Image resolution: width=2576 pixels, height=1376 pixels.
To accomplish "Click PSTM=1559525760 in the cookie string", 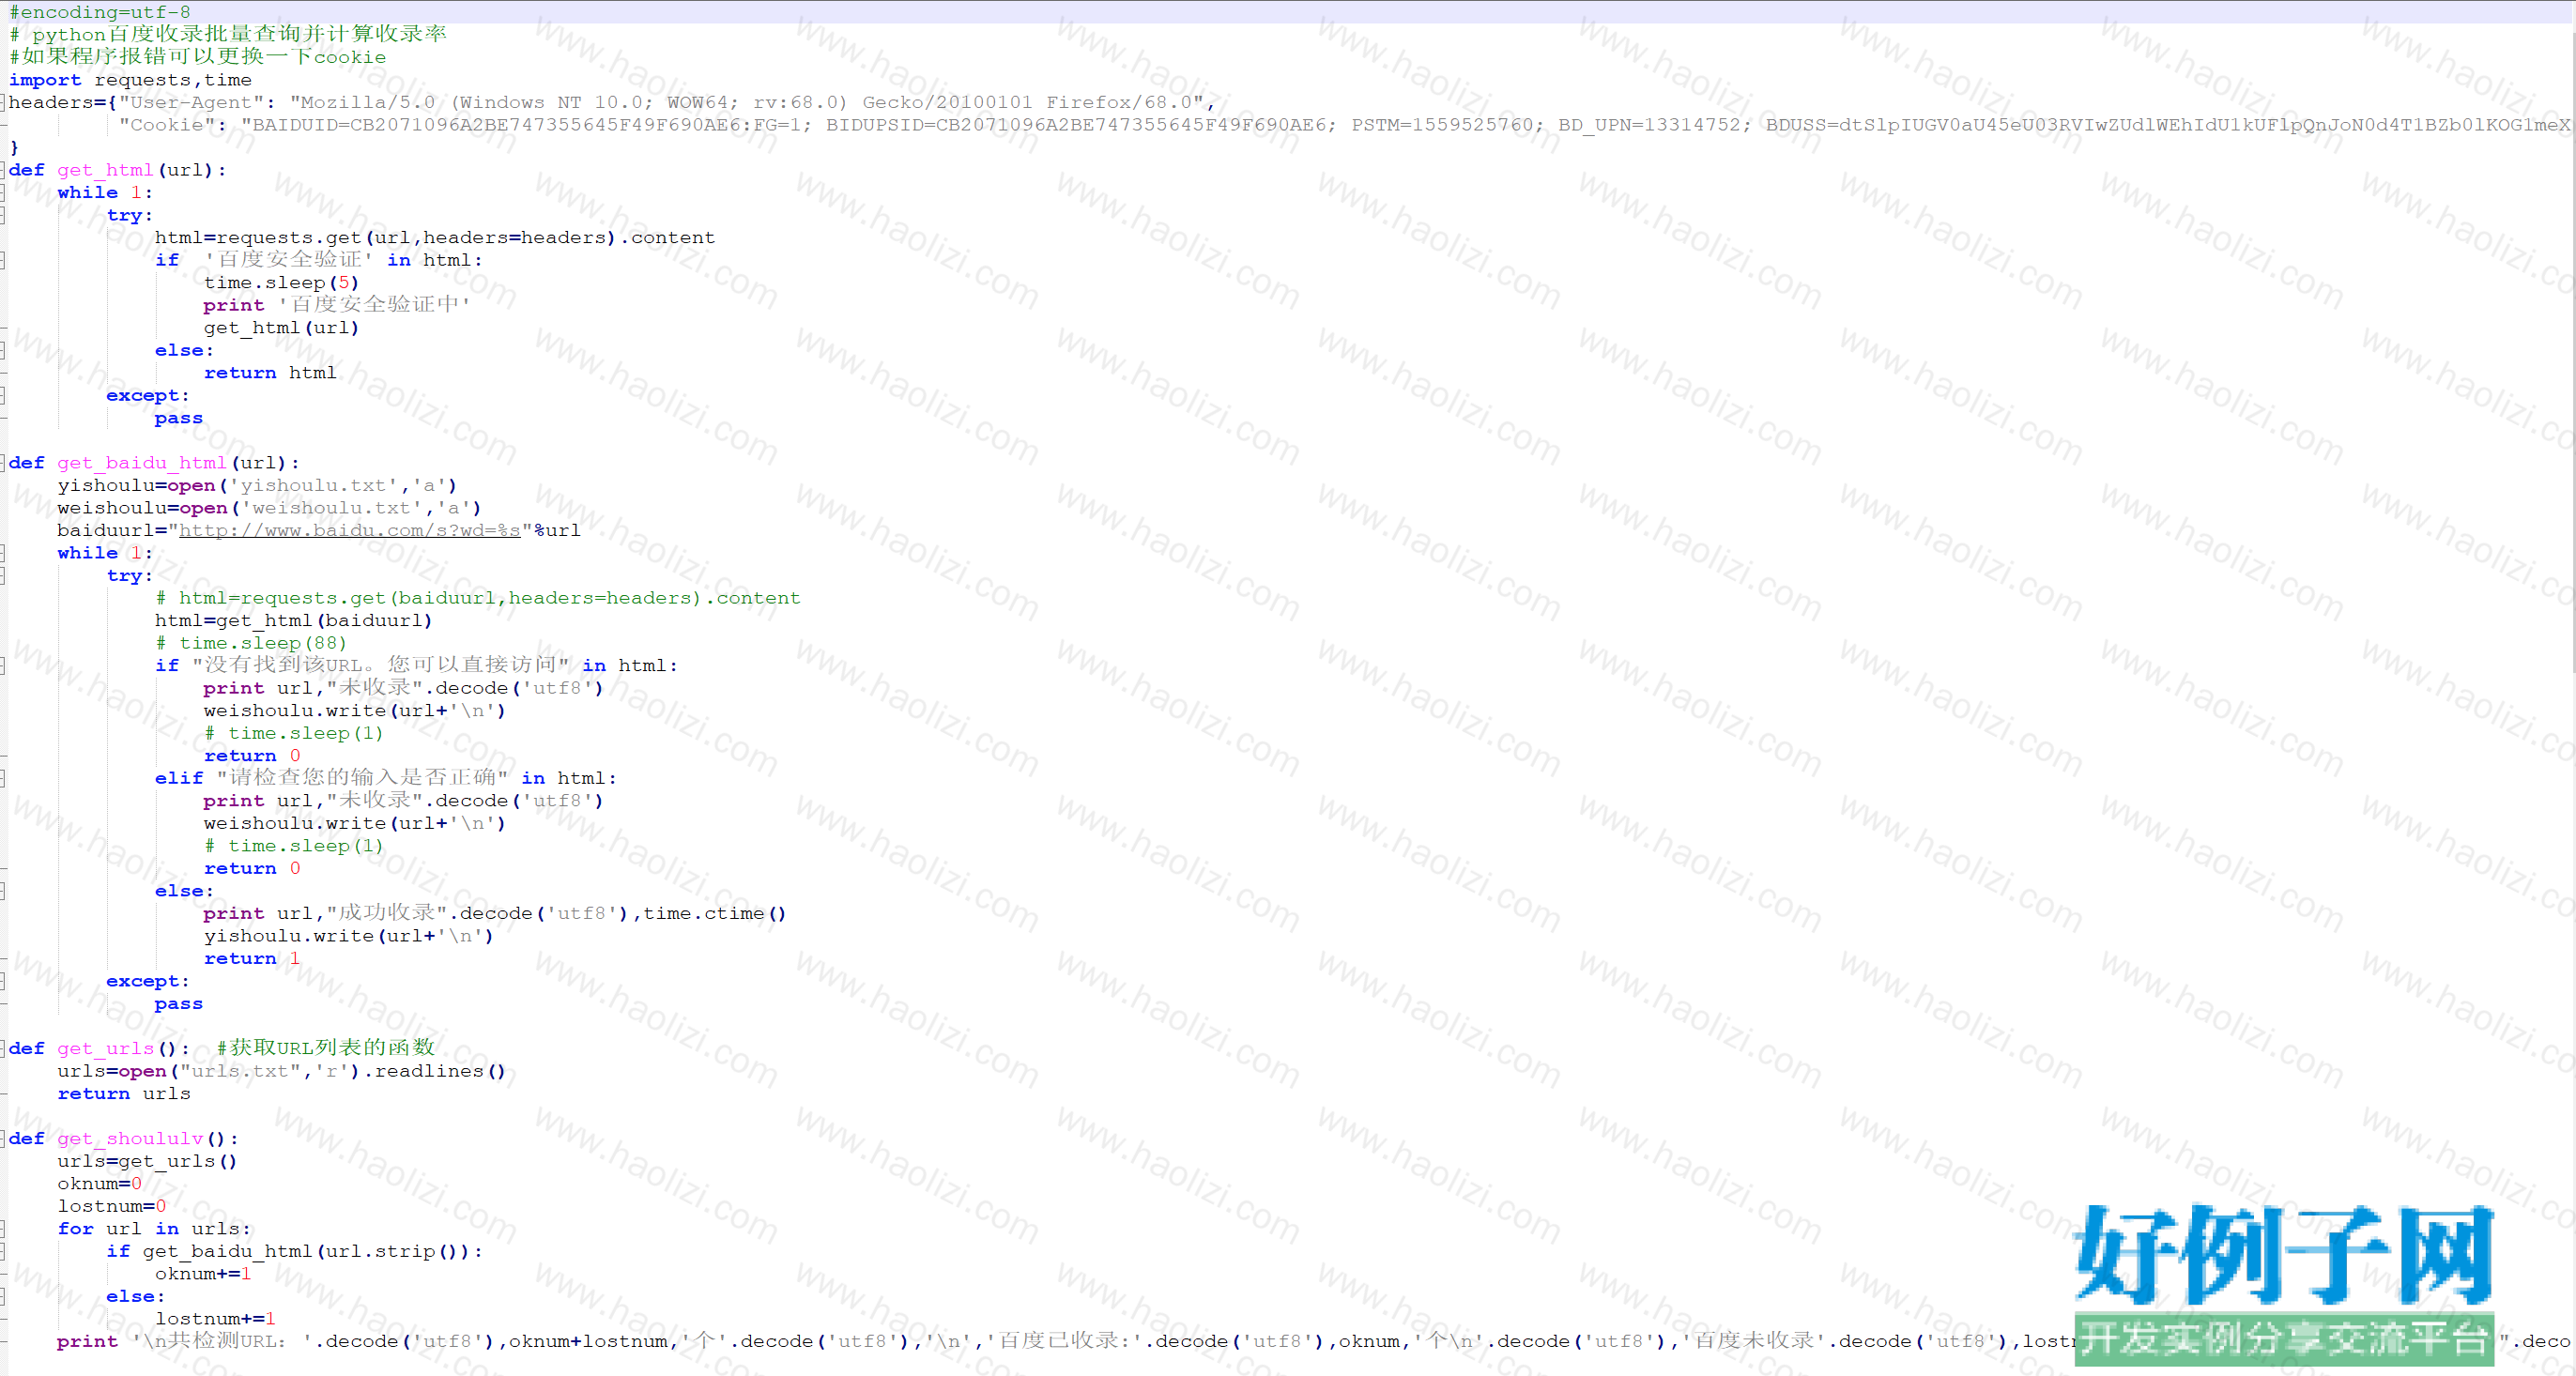I will [1442, 125].
